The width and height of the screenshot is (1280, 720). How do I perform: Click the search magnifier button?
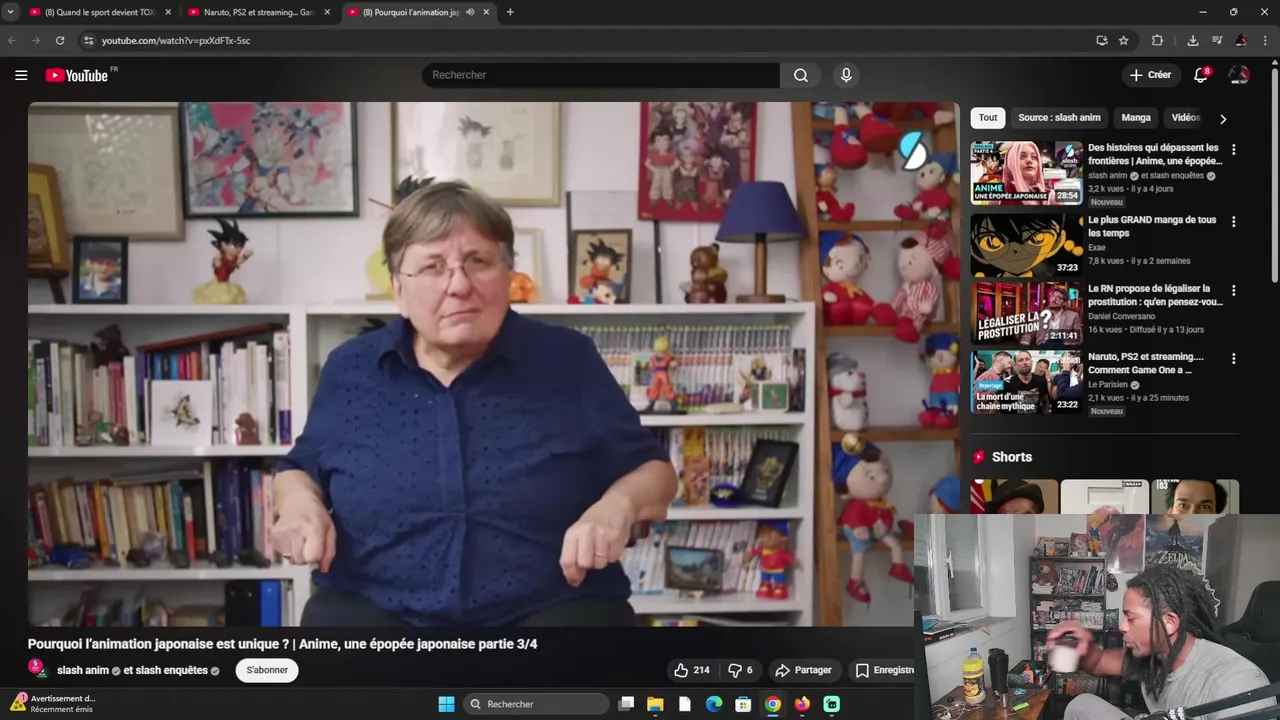[x=801, y=75]
